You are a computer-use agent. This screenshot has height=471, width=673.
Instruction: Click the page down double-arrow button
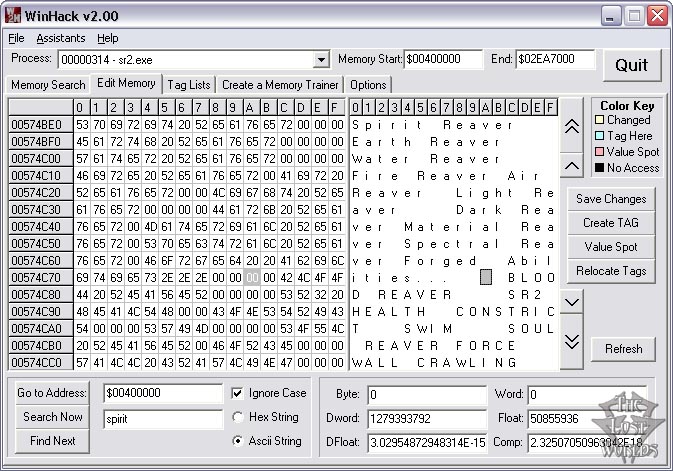(572, 342)
